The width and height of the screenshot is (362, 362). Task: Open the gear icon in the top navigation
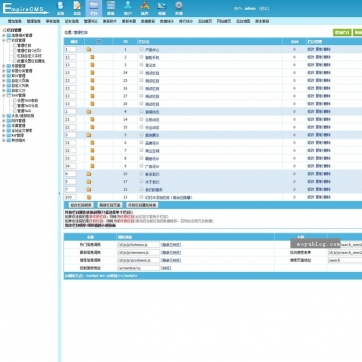(x=179, y=8)
